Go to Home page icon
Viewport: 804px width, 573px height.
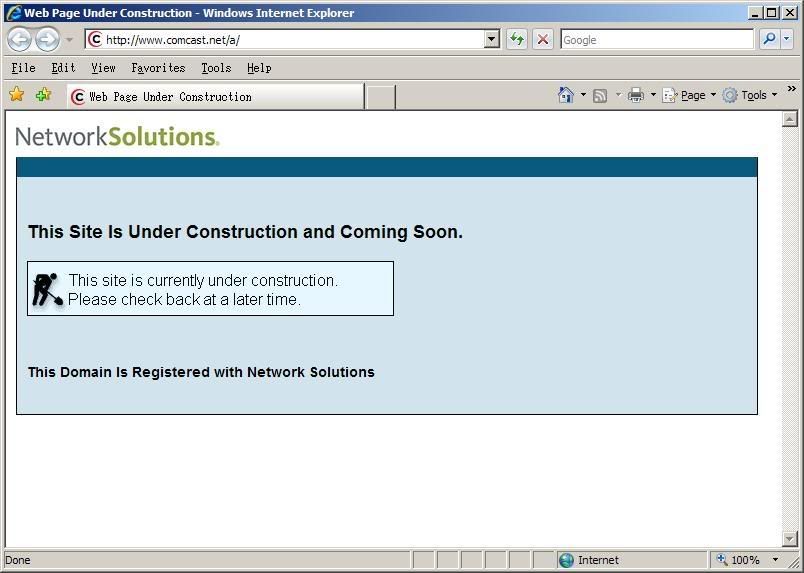point(566,95)
